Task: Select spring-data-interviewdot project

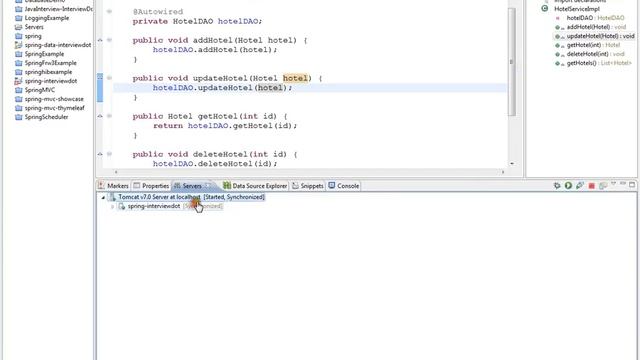Action: 58,45
